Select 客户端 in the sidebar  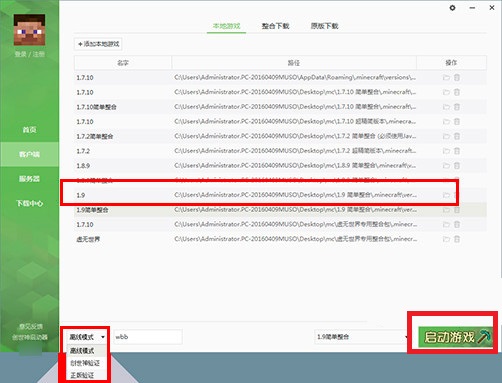click(x=29, y=154)
